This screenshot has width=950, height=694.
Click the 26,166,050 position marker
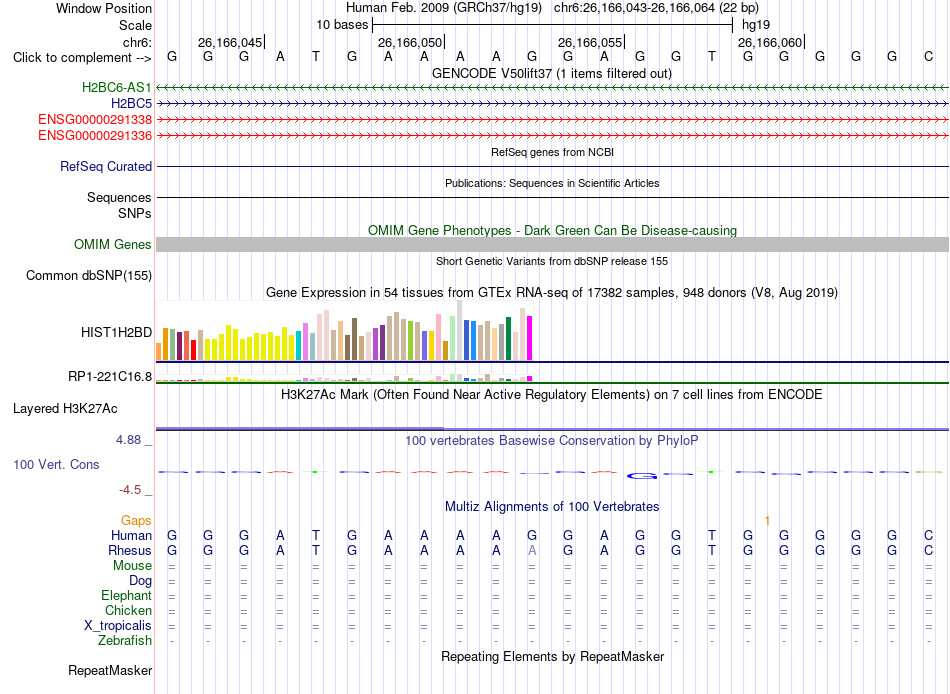(410, 42)
